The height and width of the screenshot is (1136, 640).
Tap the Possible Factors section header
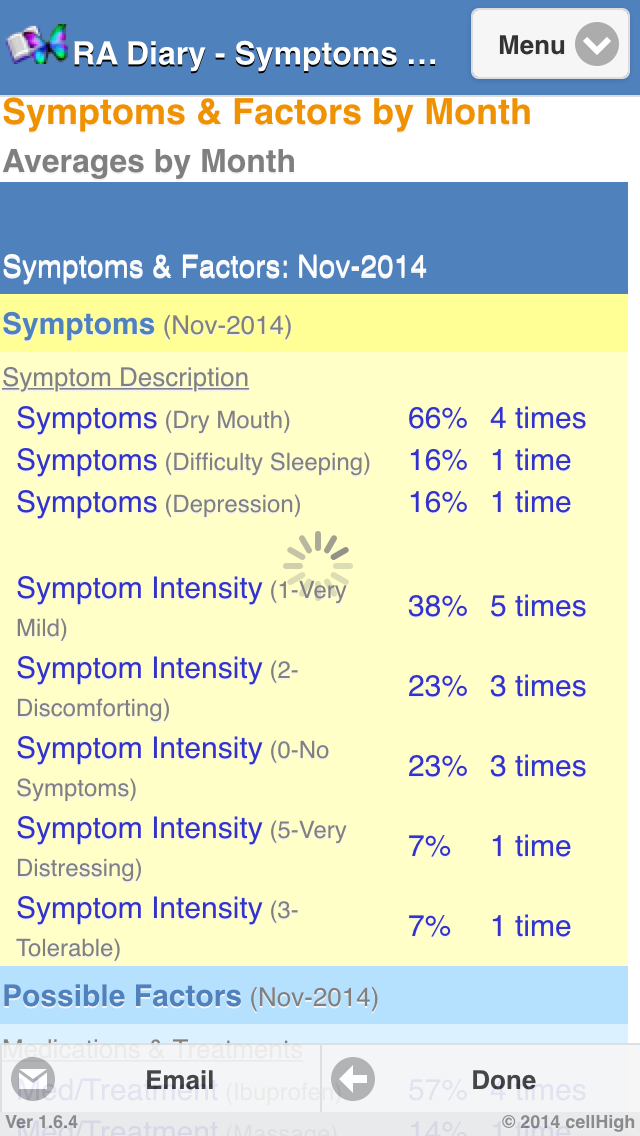[190, 996]
